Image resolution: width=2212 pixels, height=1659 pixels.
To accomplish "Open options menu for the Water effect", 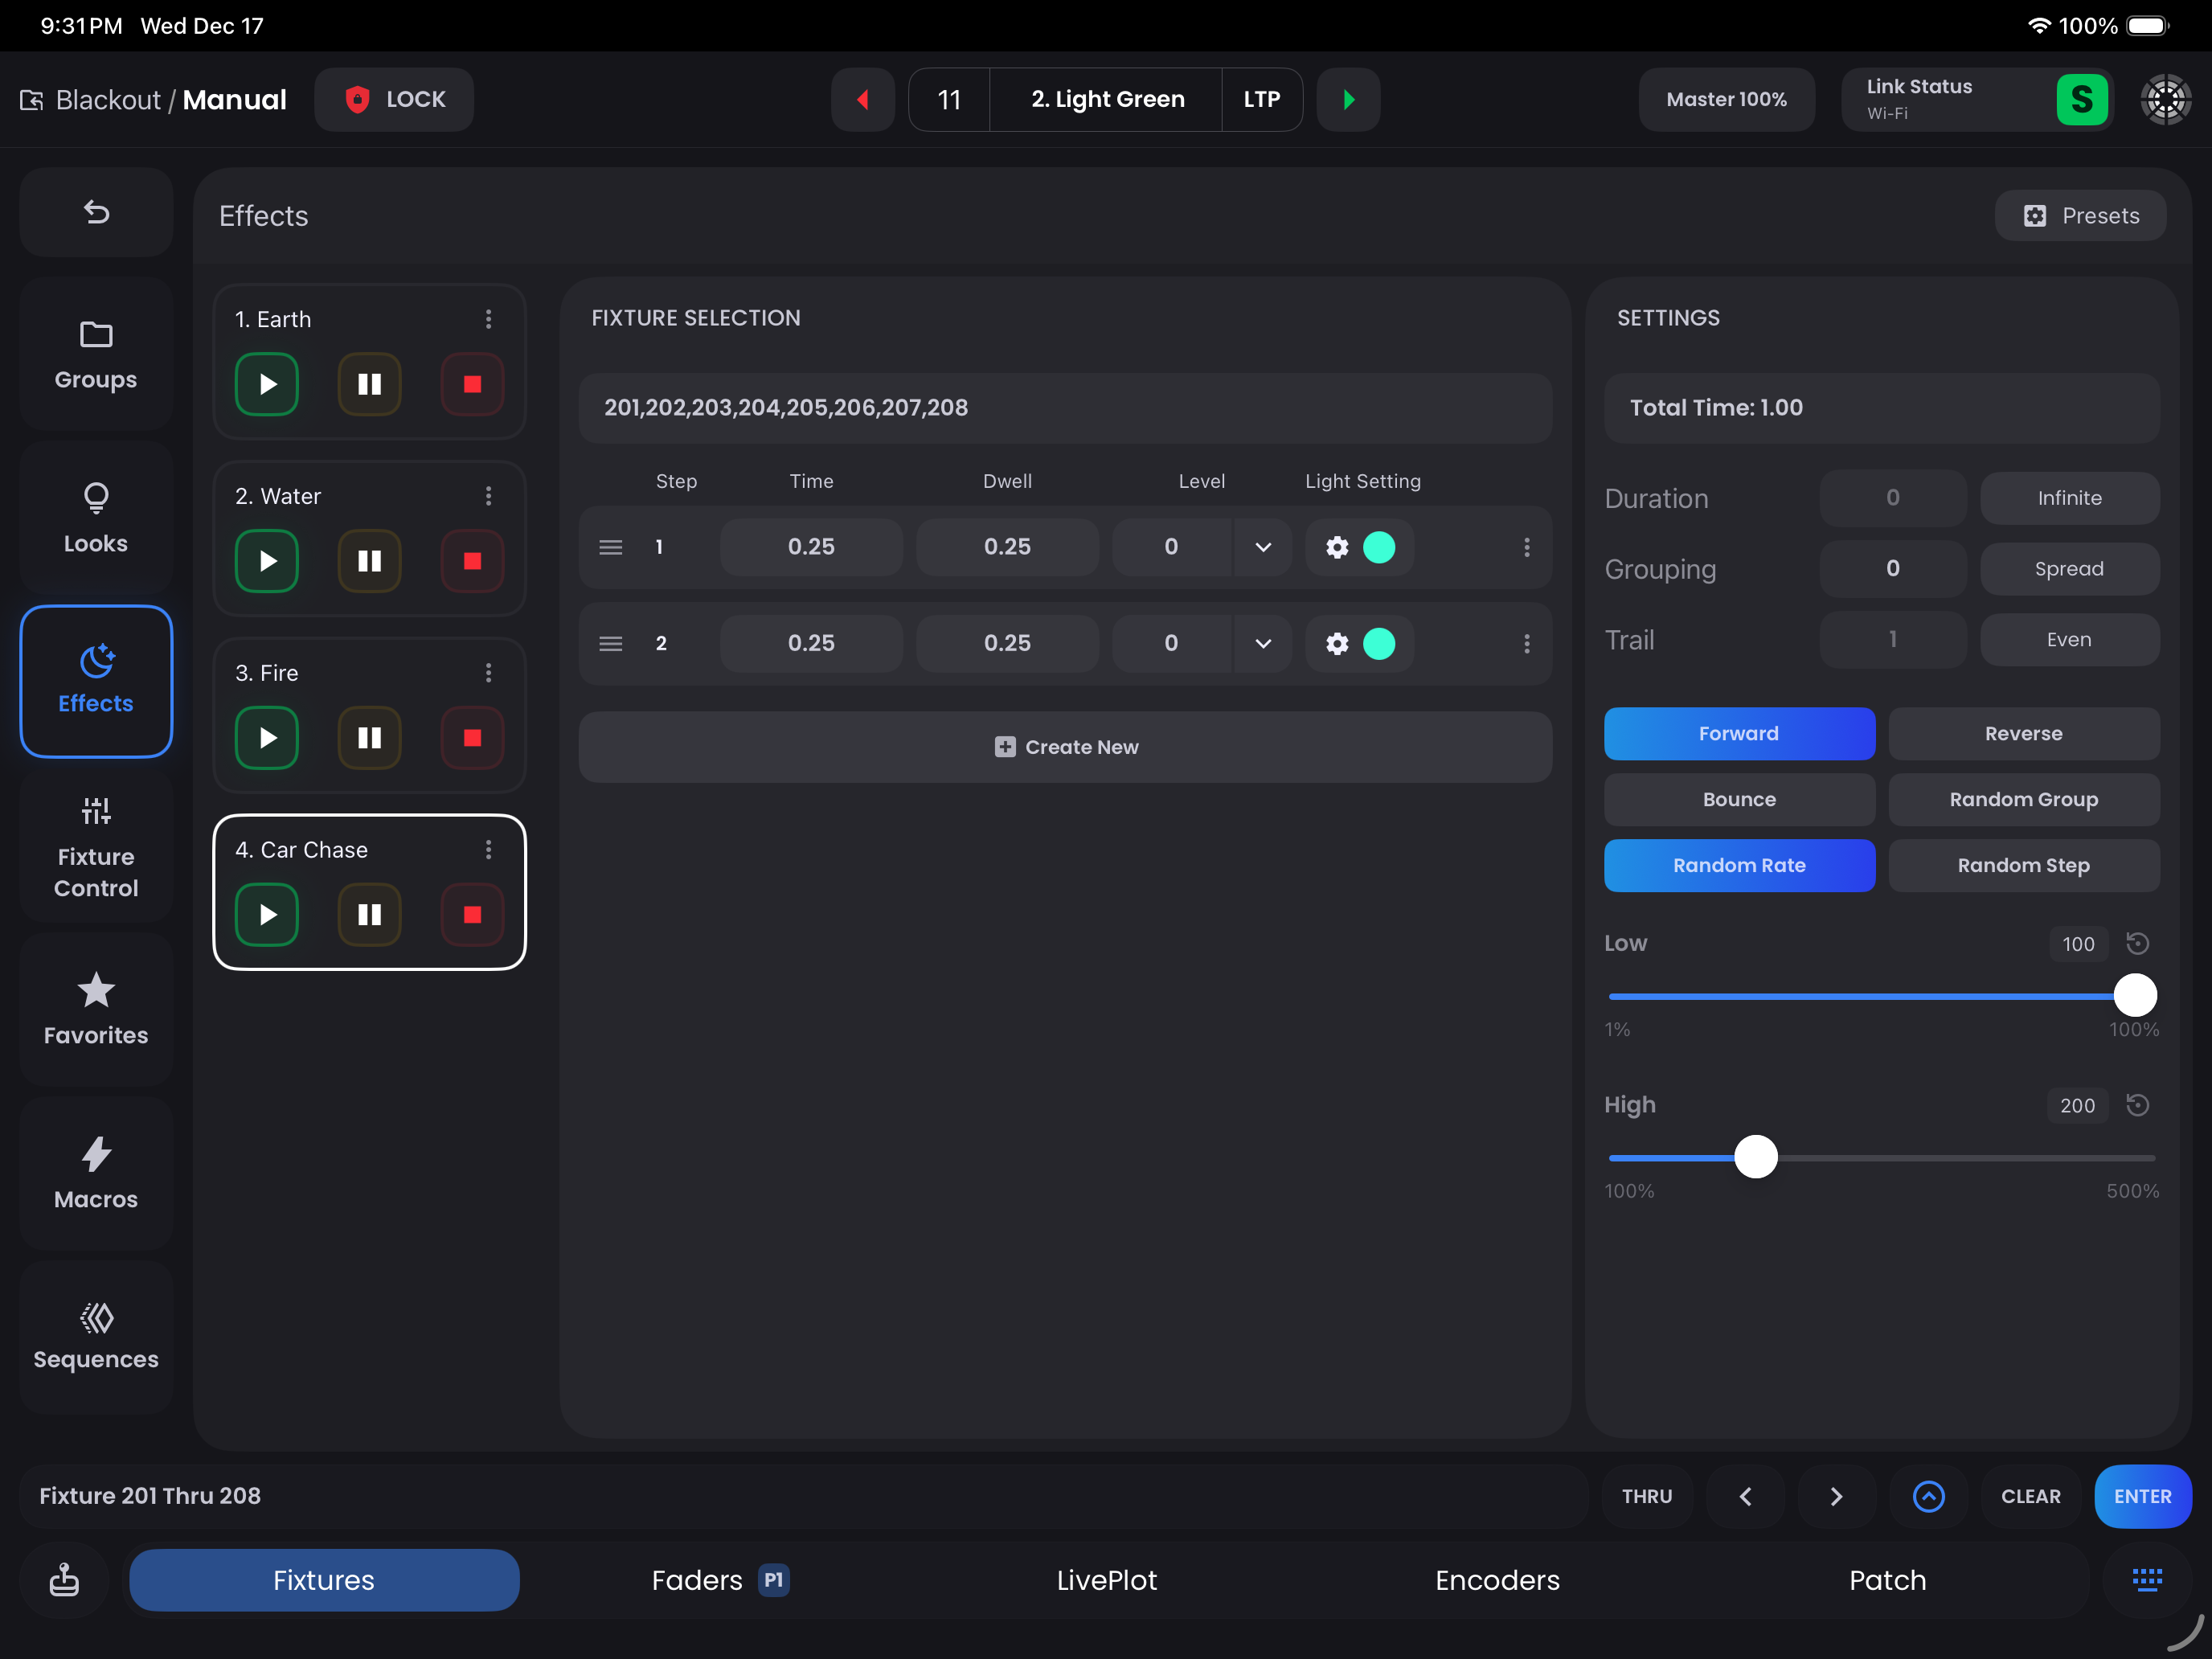I will point(488,495).
